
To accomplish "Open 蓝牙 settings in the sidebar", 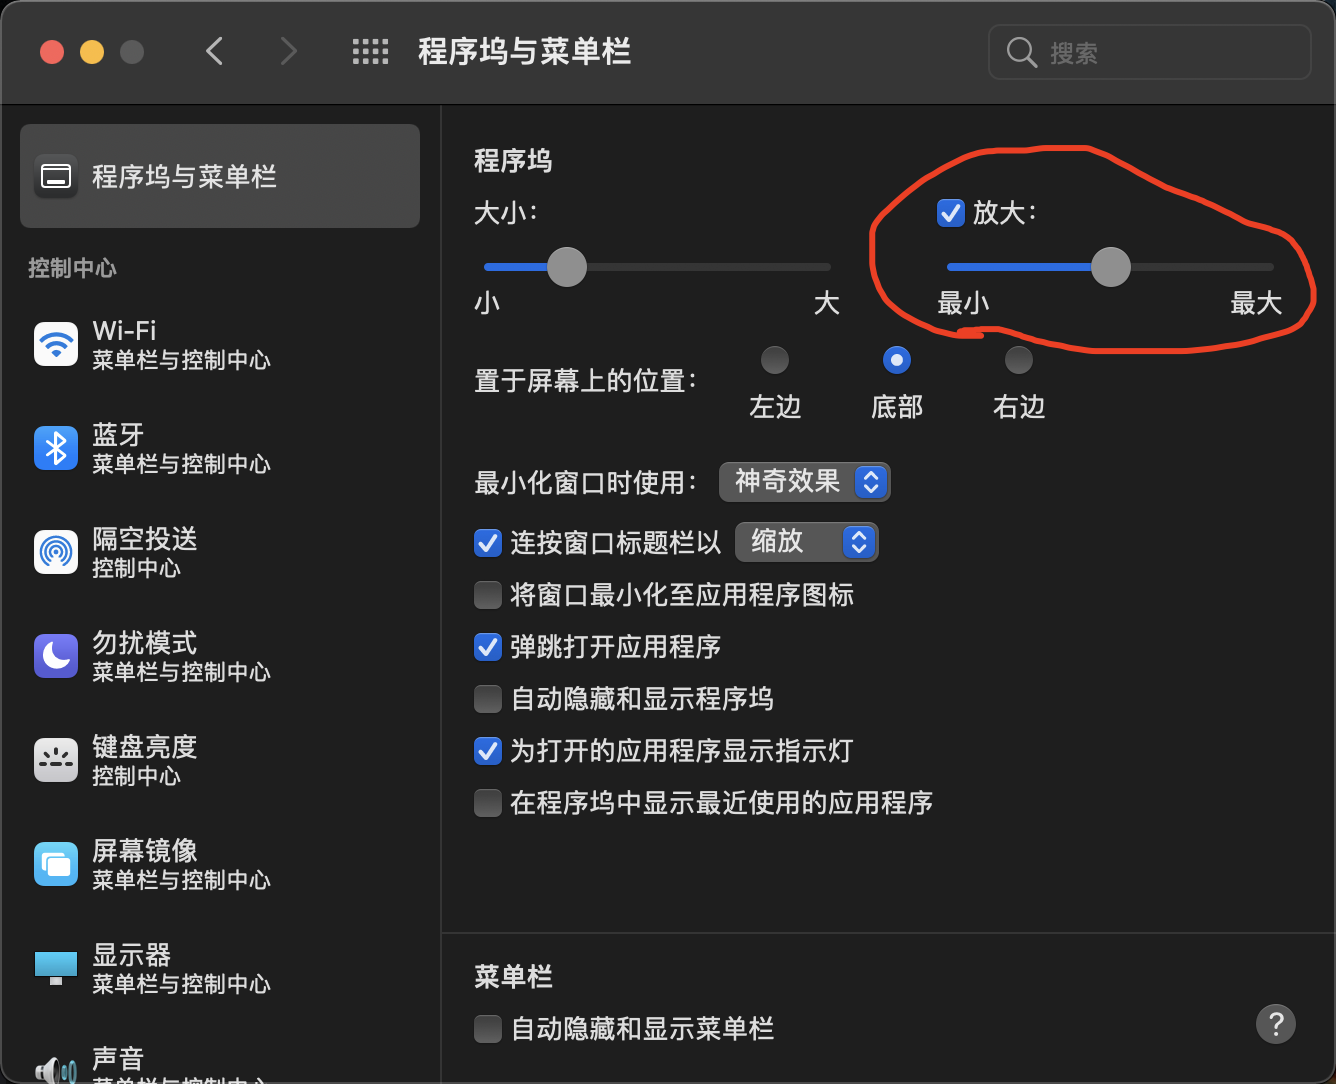I will point(220,448).
